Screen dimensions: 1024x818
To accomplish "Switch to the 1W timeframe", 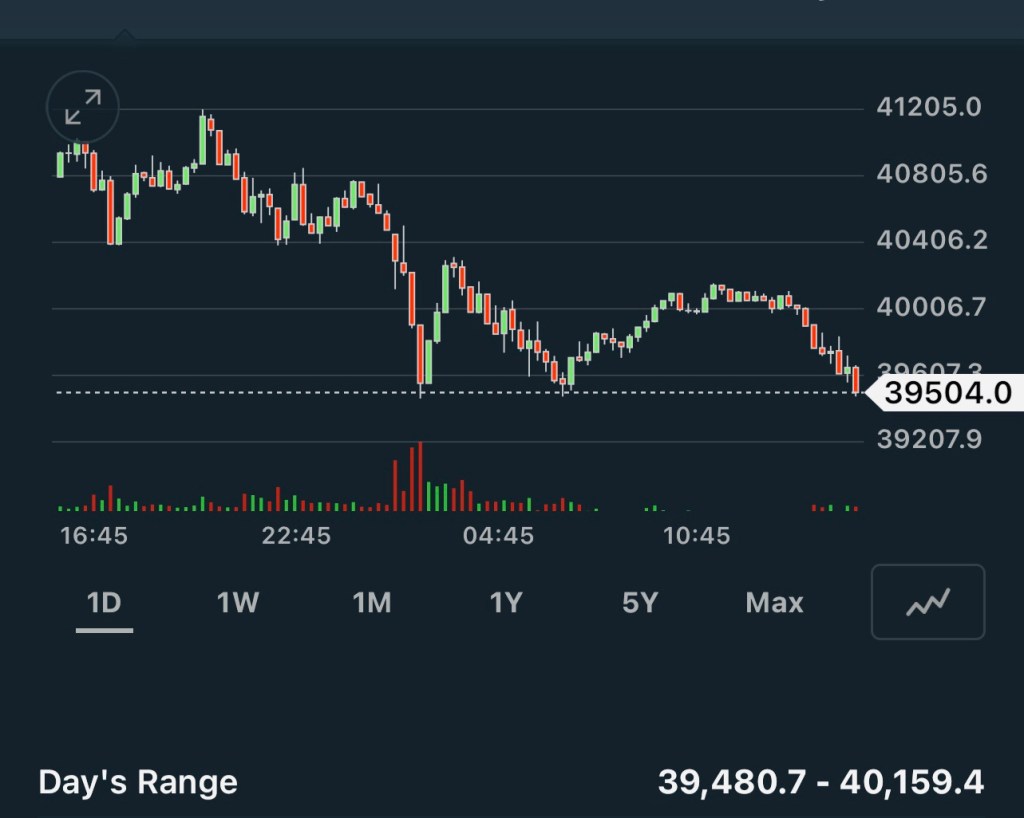I will click(x=238, y=603).
